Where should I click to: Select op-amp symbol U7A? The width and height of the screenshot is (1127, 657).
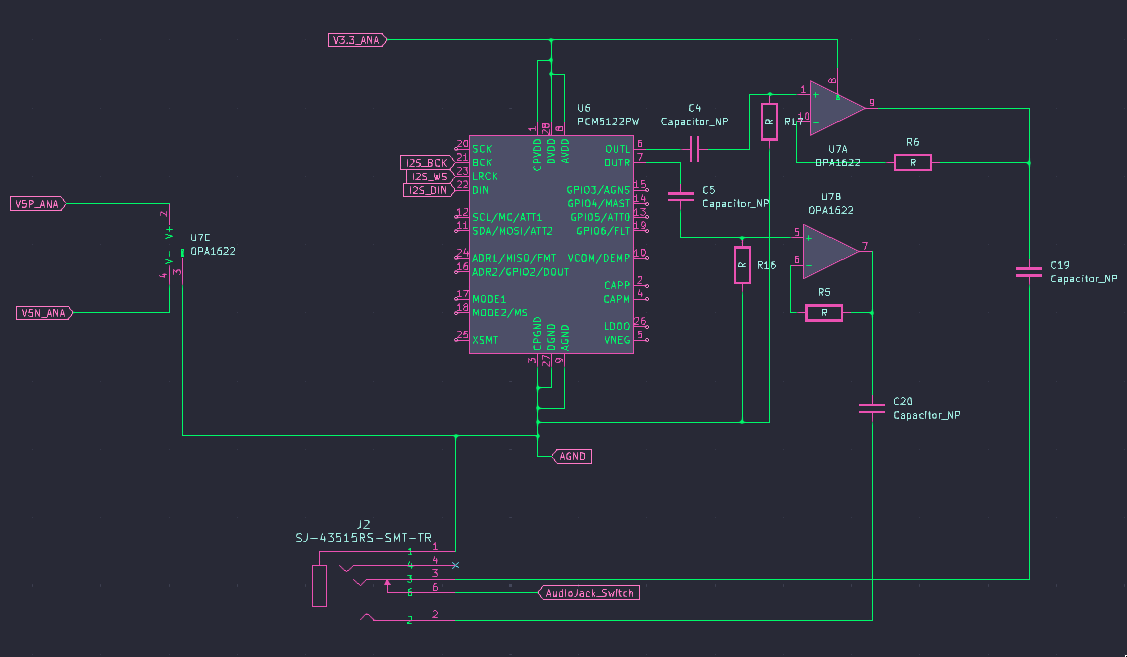click(x=837, y=108)
